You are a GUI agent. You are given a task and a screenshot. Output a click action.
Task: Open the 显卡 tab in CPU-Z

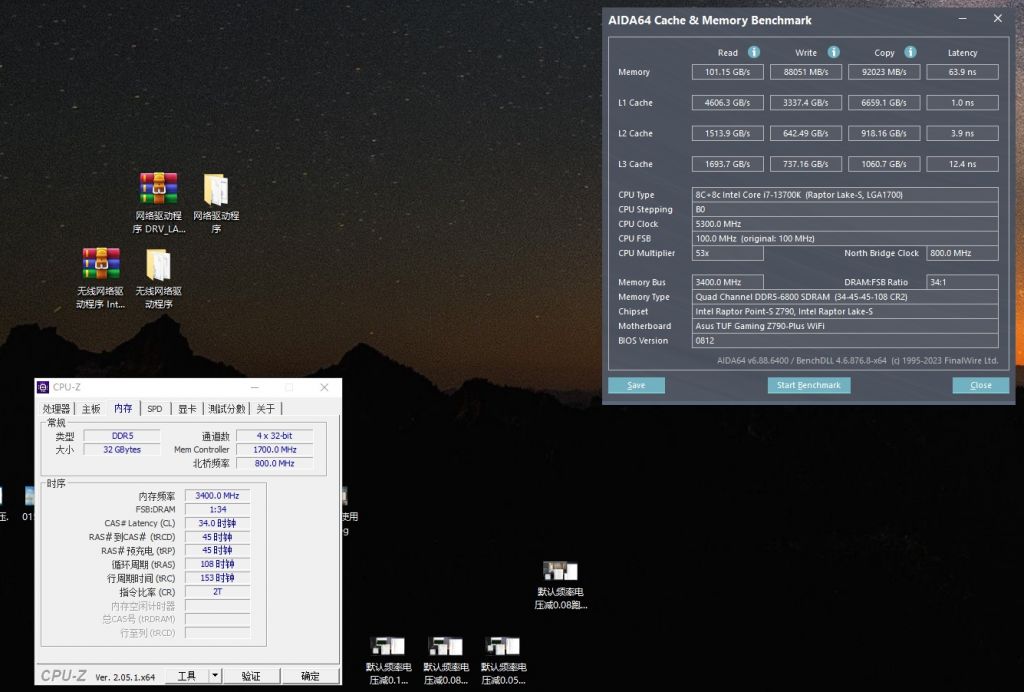[187, 408]
